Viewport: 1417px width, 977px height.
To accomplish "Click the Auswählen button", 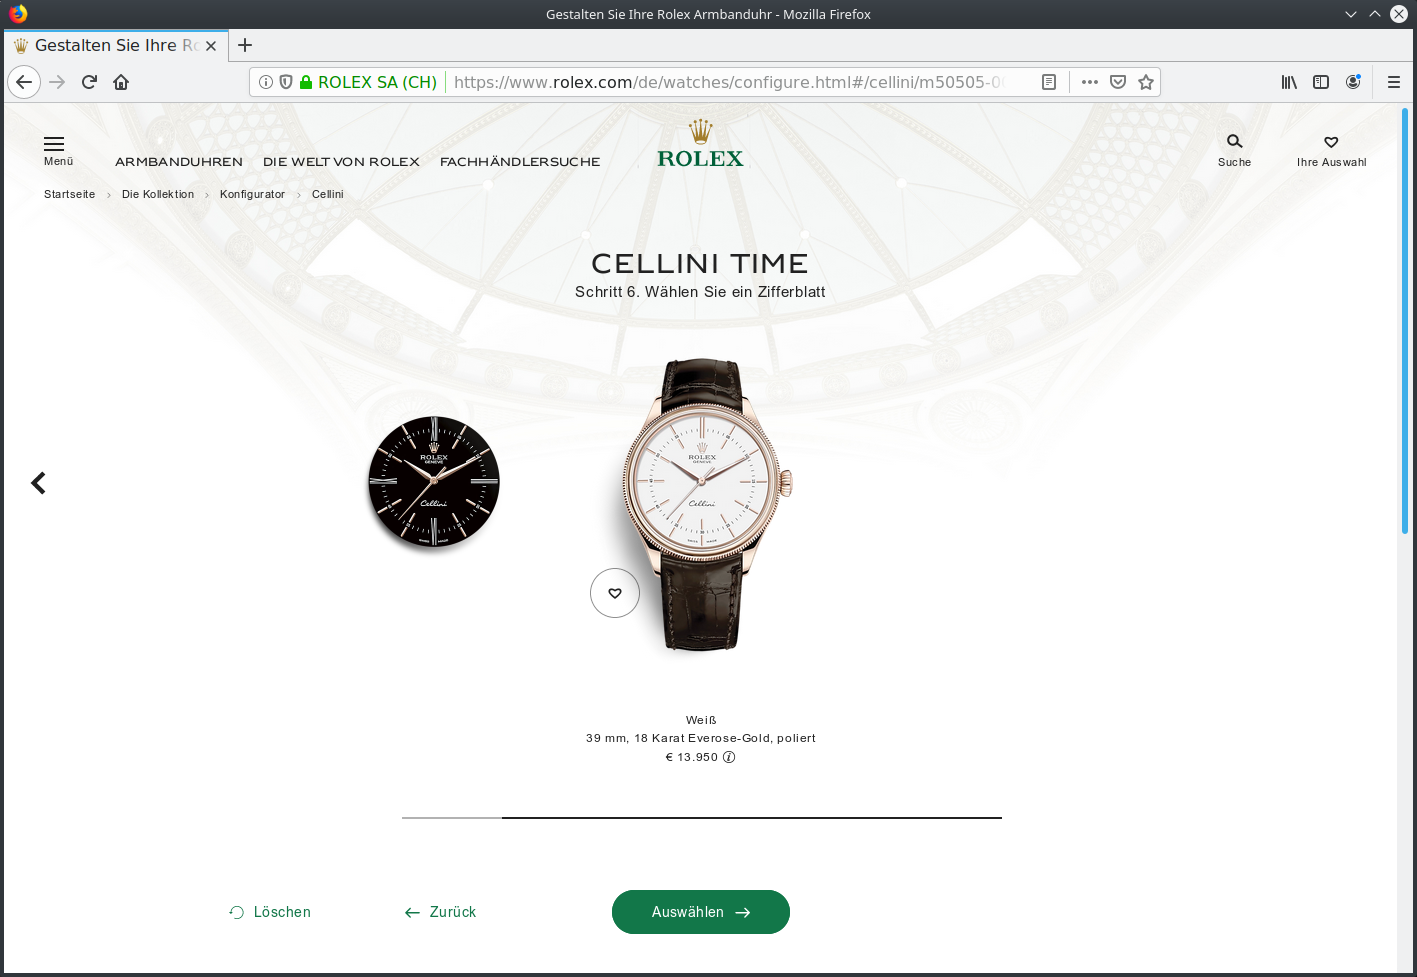I will 701,912.
